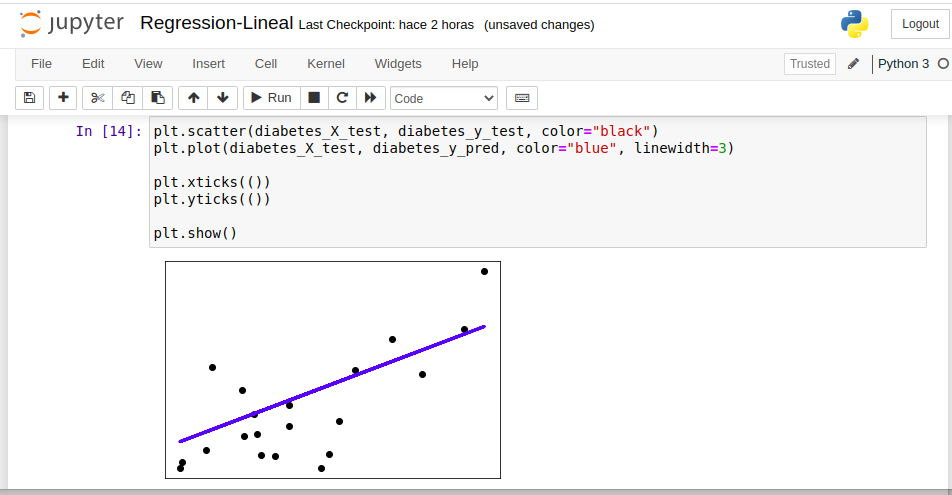The image size is (952, 495).
Task: Cut selected cells with scissors icon
Action: (97, 98)
